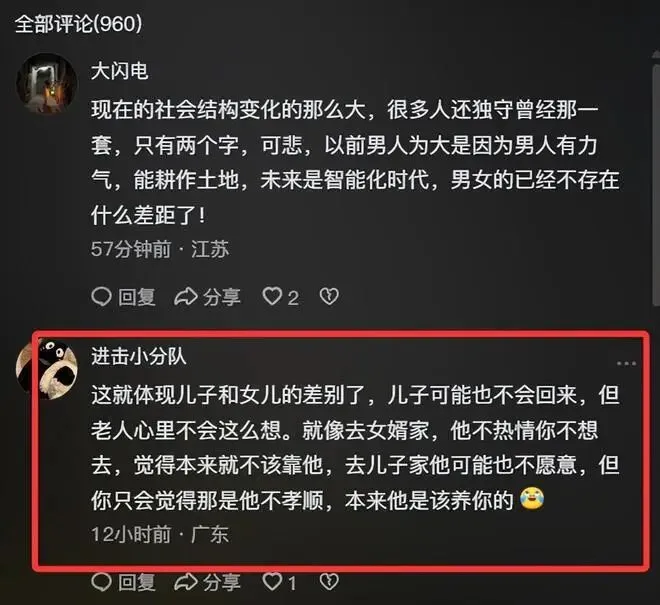Click share arrow icon under 大闪电's comment

(x=186, y=297)
